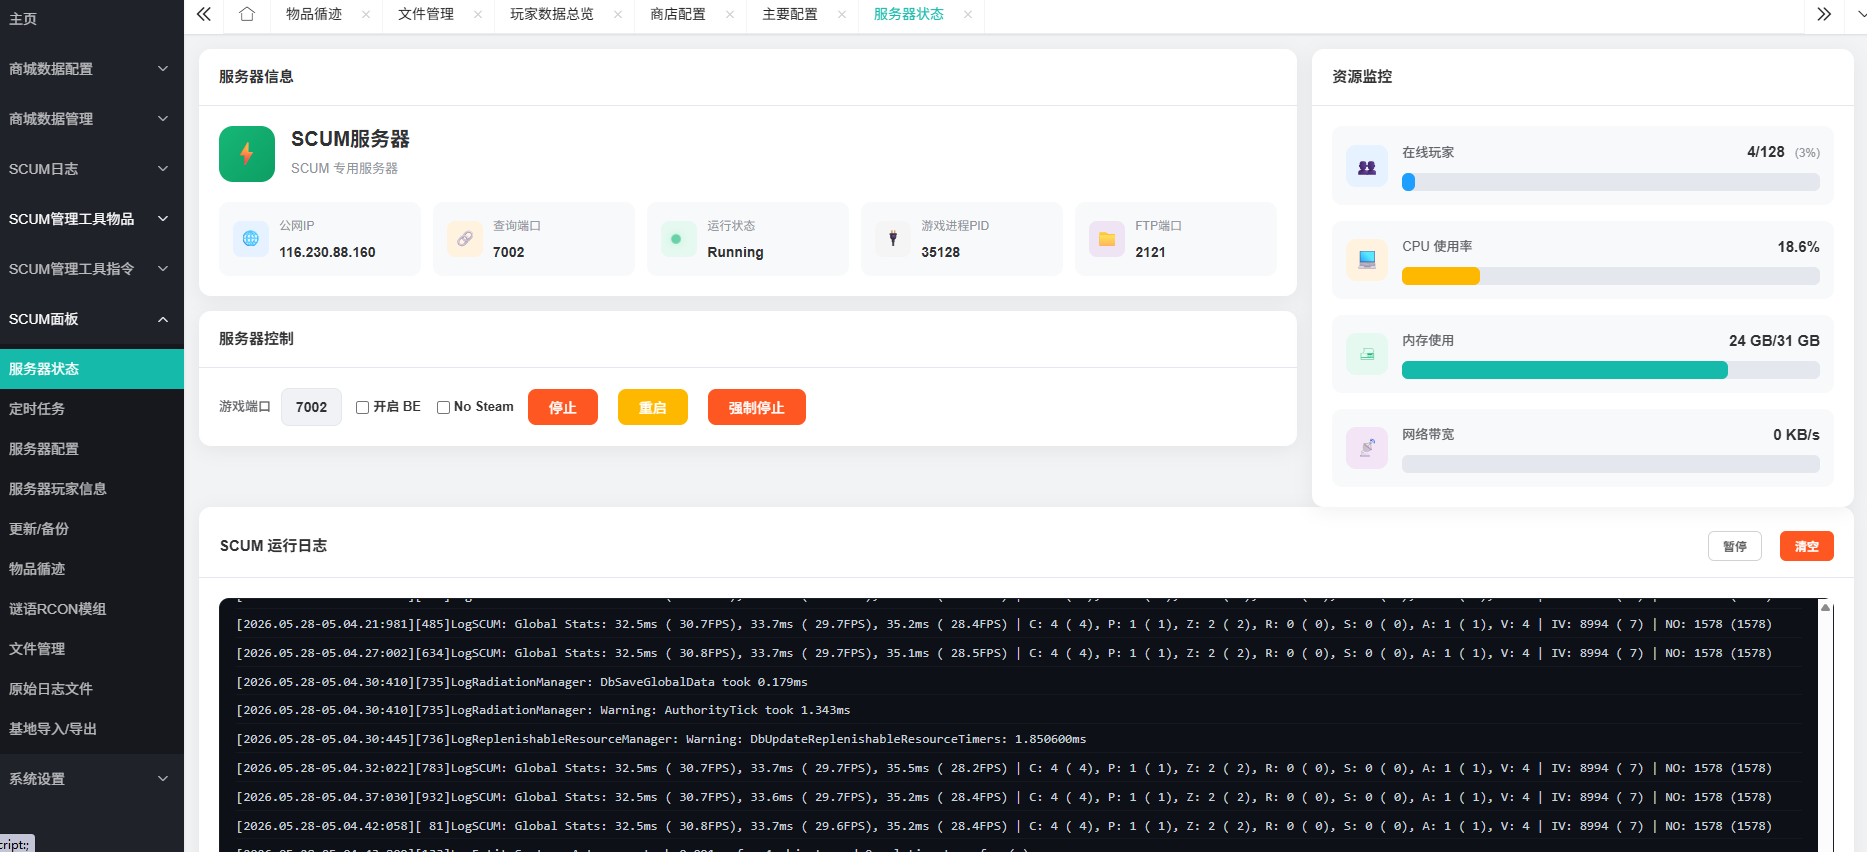The image size is (1867, 852).
Task: Switch to the 主要配置 tab
Action: coord(790,14)
